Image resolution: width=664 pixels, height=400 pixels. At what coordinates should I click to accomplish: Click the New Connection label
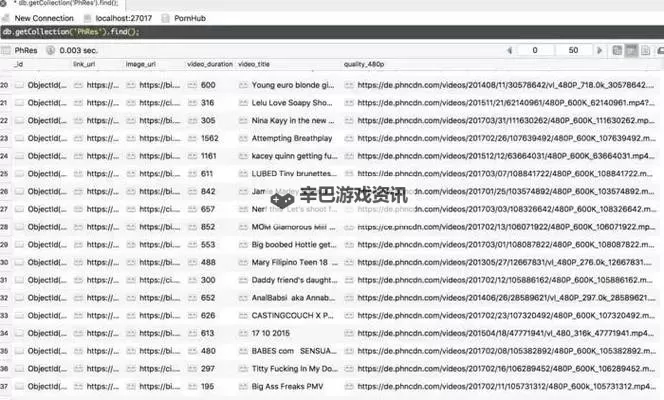tap(44, 18)
